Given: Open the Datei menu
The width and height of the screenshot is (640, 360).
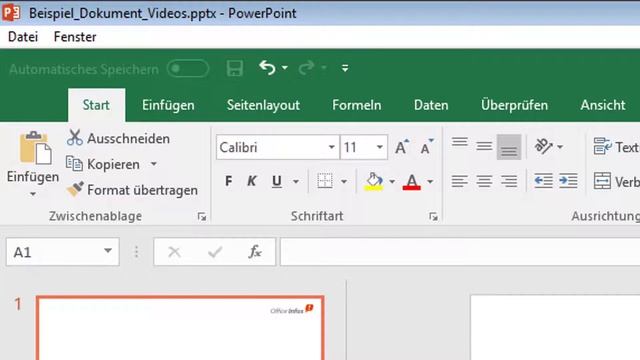Looking at the screenshot, I should (23, 37).
